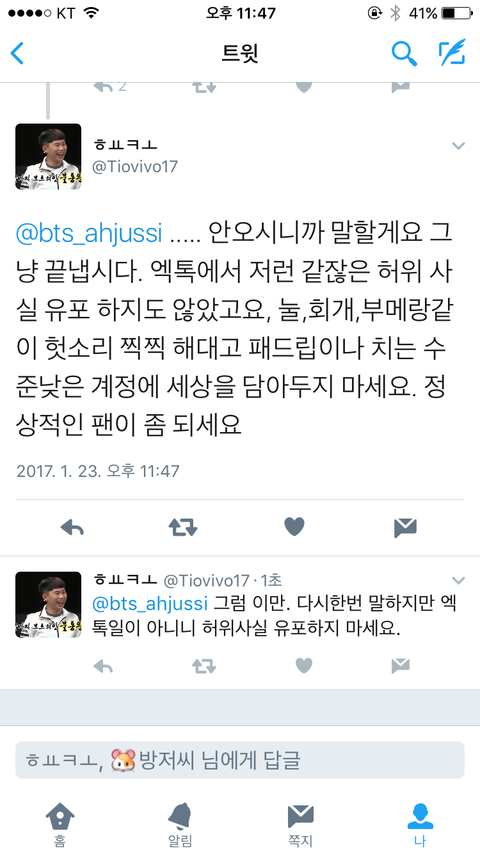480x854 pixels.
Task: Send the main tweet via the message icon
Action: (405, 527)
